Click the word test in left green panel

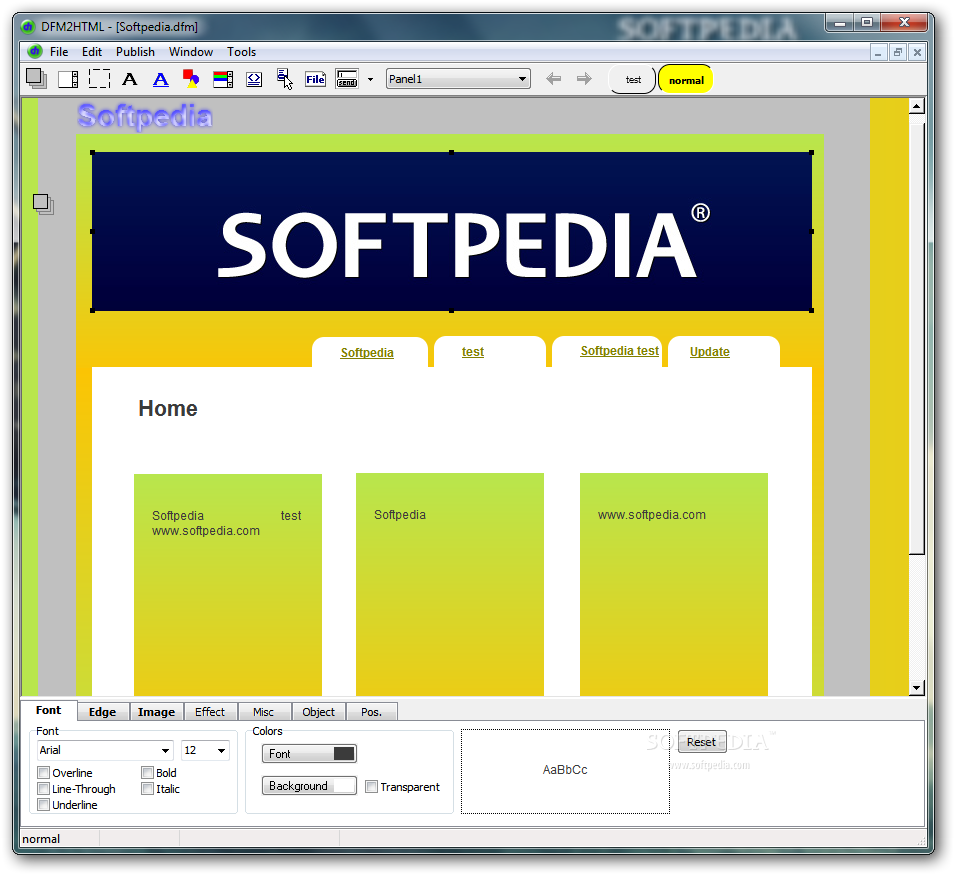[x=291, y=516]
